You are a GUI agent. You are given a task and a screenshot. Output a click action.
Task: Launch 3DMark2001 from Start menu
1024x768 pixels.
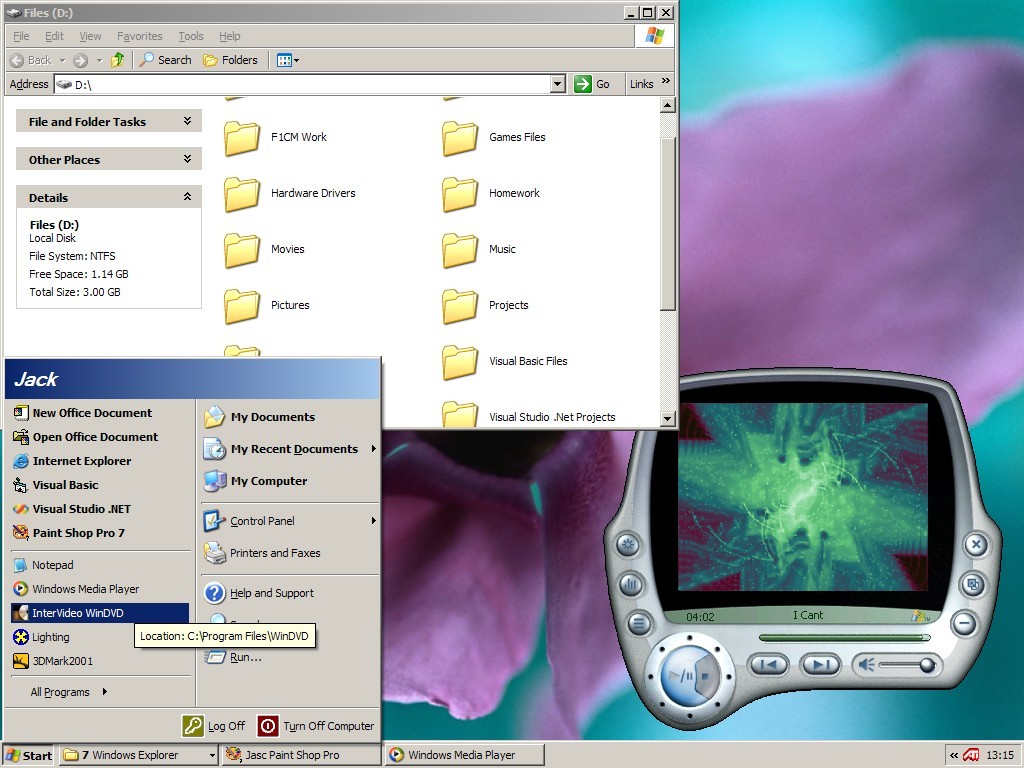100,661
